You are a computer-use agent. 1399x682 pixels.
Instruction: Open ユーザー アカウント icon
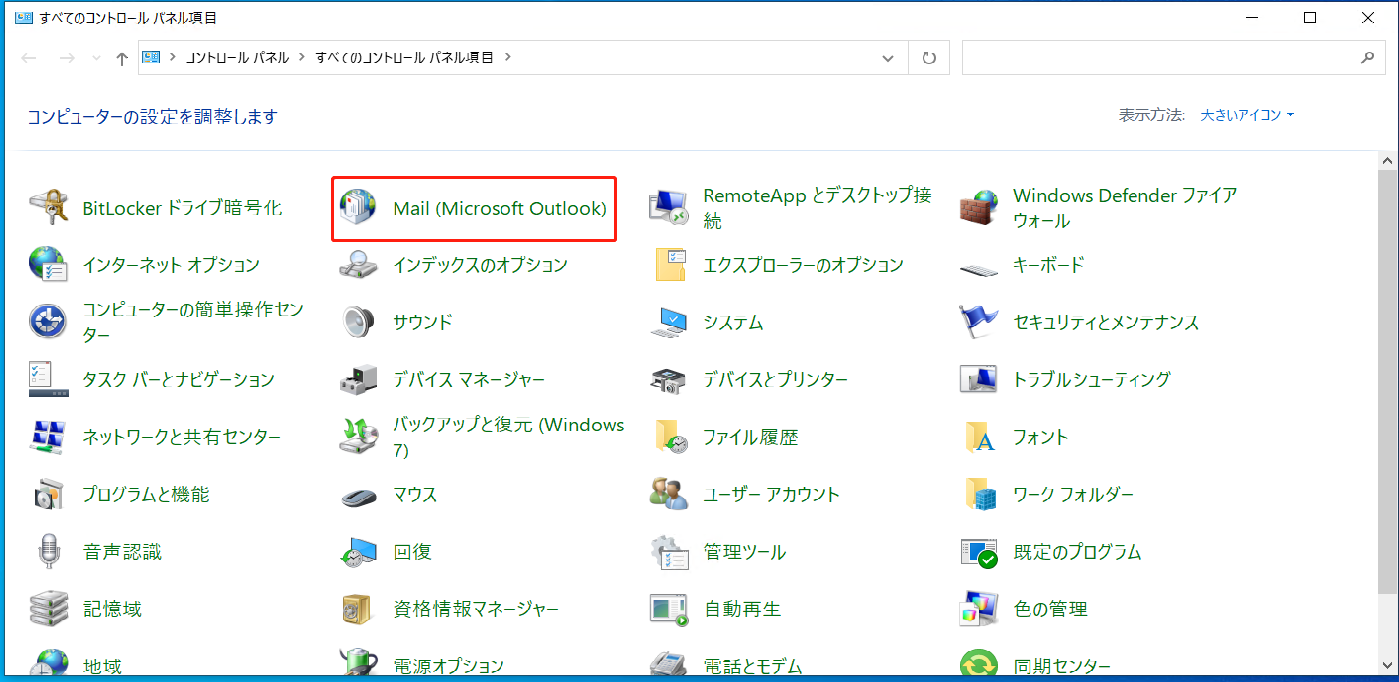point(668,494)
